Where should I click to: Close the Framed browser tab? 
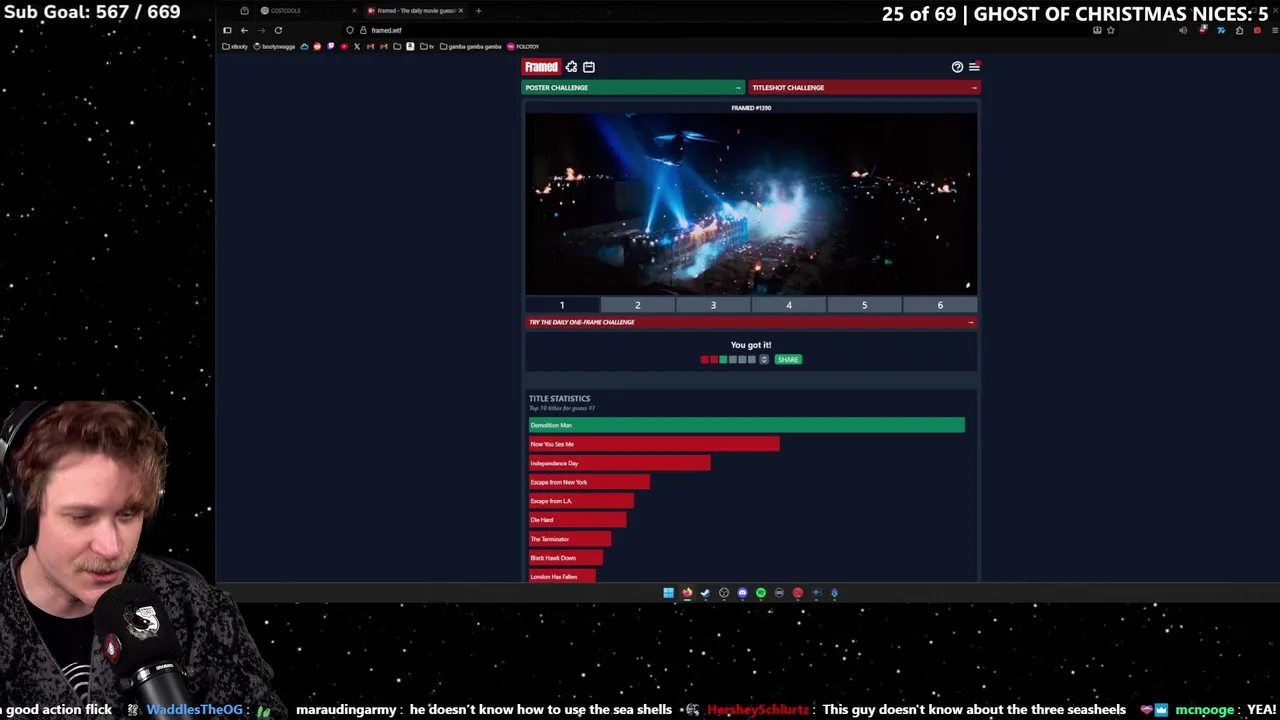[x=461, y=11]
